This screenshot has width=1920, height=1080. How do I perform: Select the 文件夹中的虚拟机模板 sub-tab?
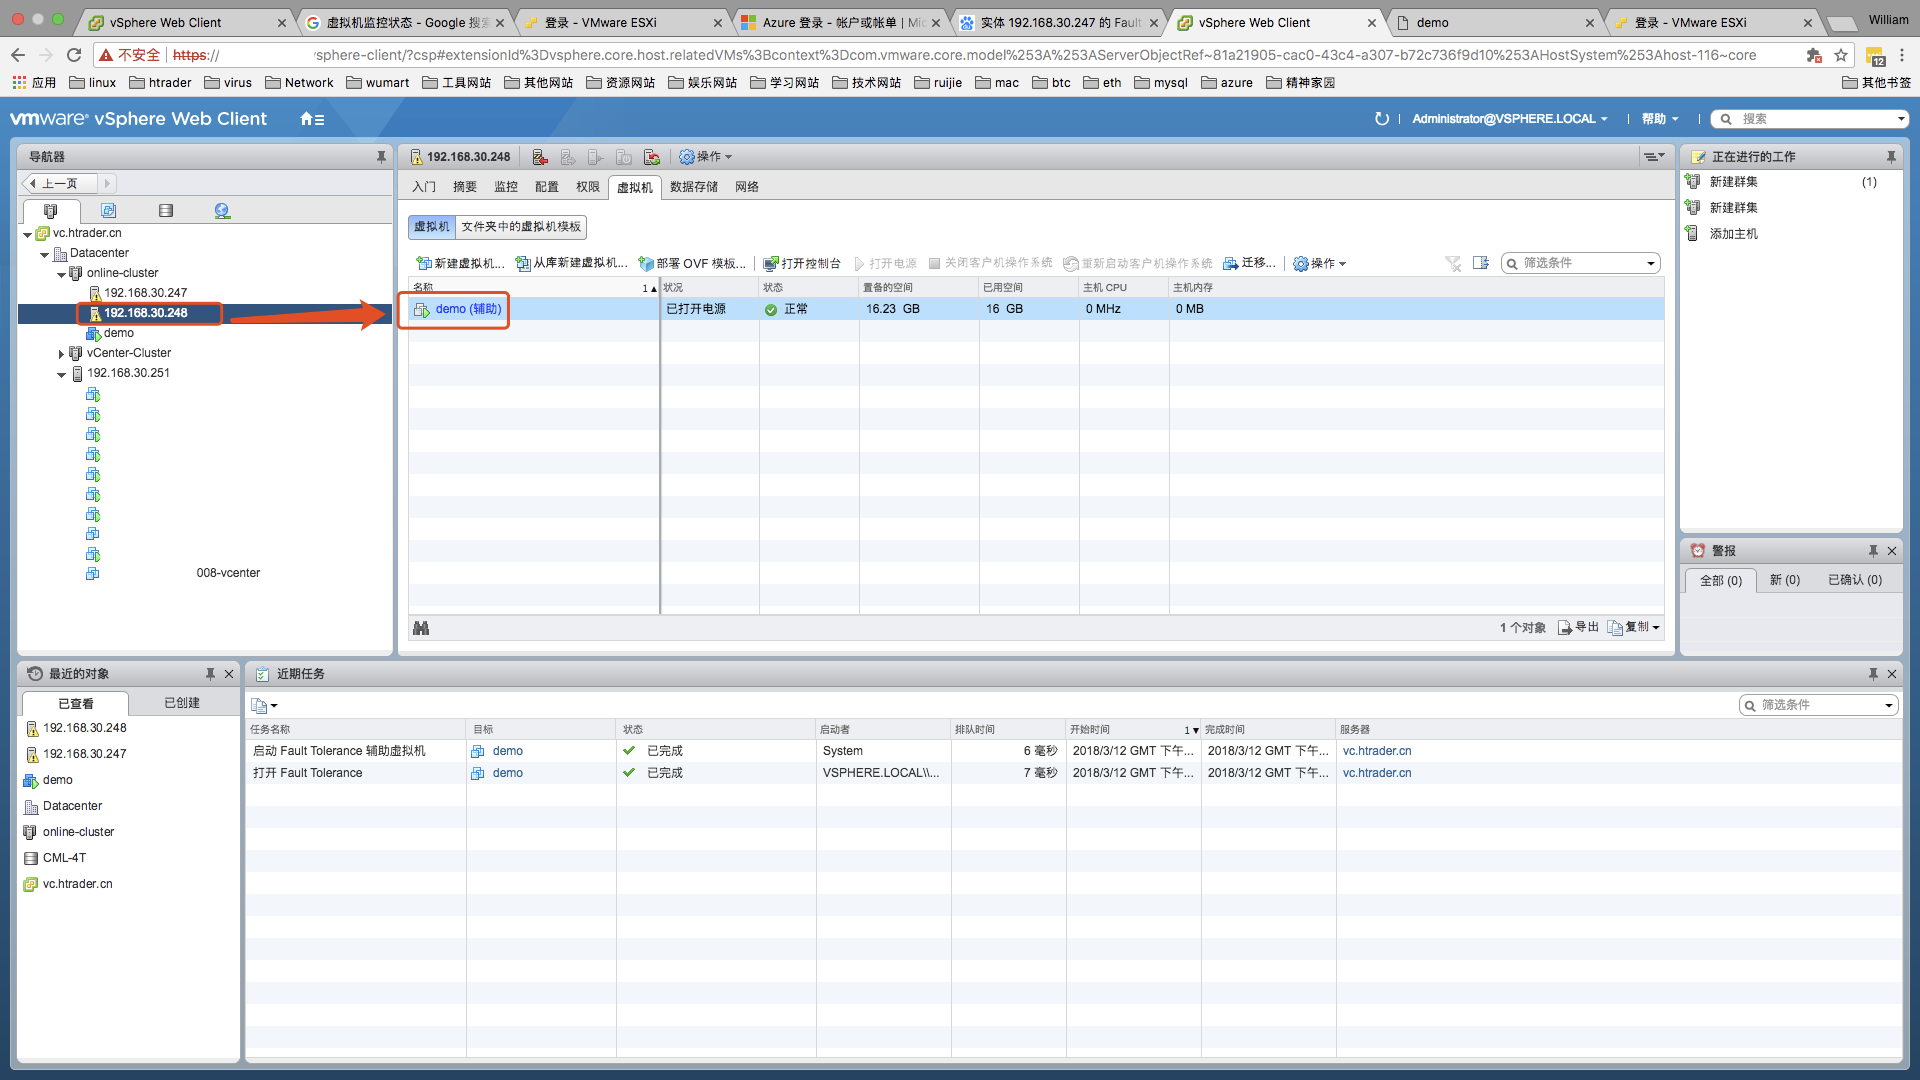pyautogui.click(x=520, y=227)
